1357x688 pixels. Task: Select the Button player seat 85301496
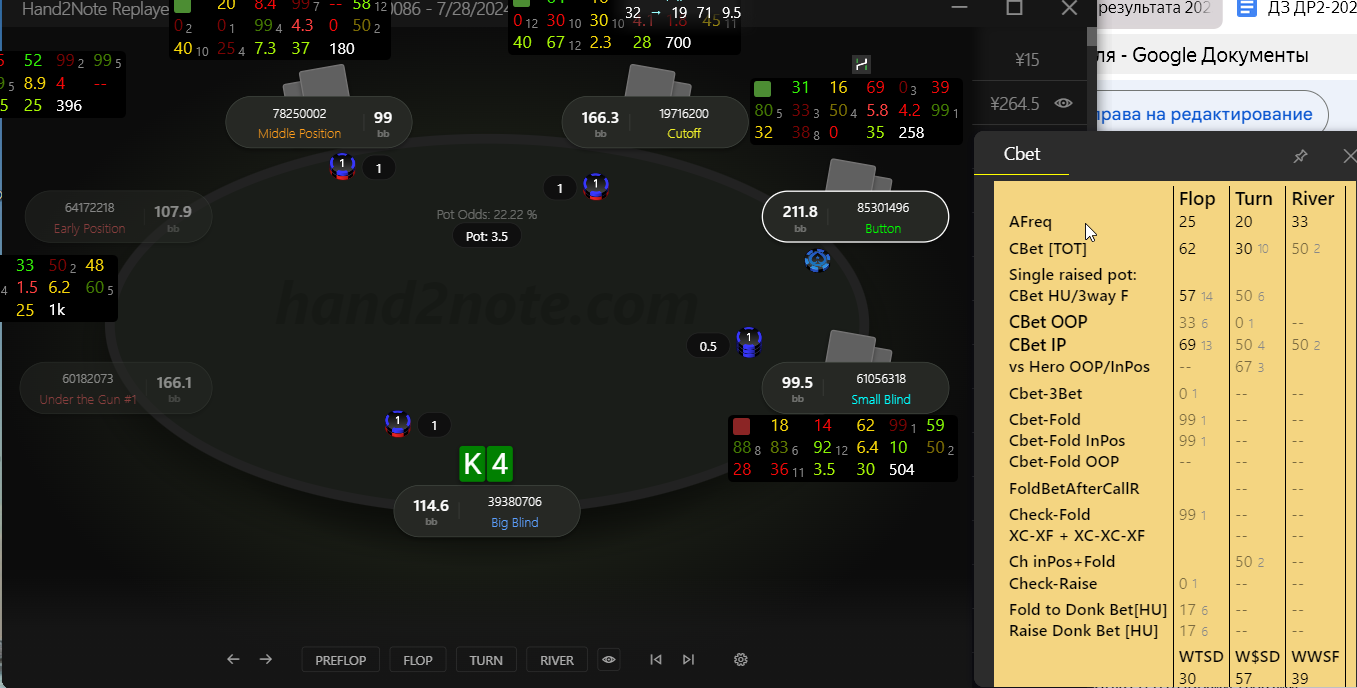point(855,217)
